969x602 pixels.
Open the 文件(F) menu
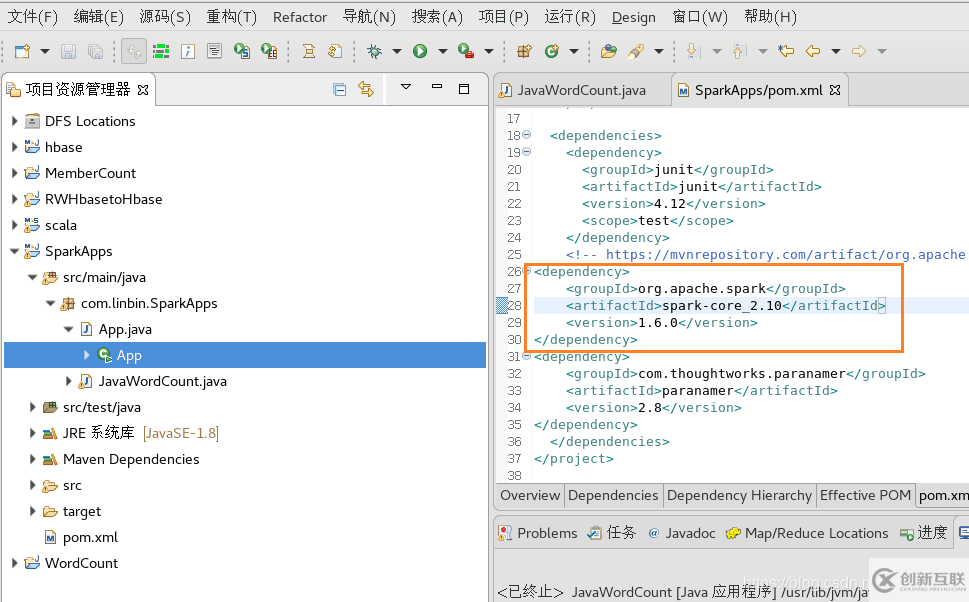click(x=32, y=17)
